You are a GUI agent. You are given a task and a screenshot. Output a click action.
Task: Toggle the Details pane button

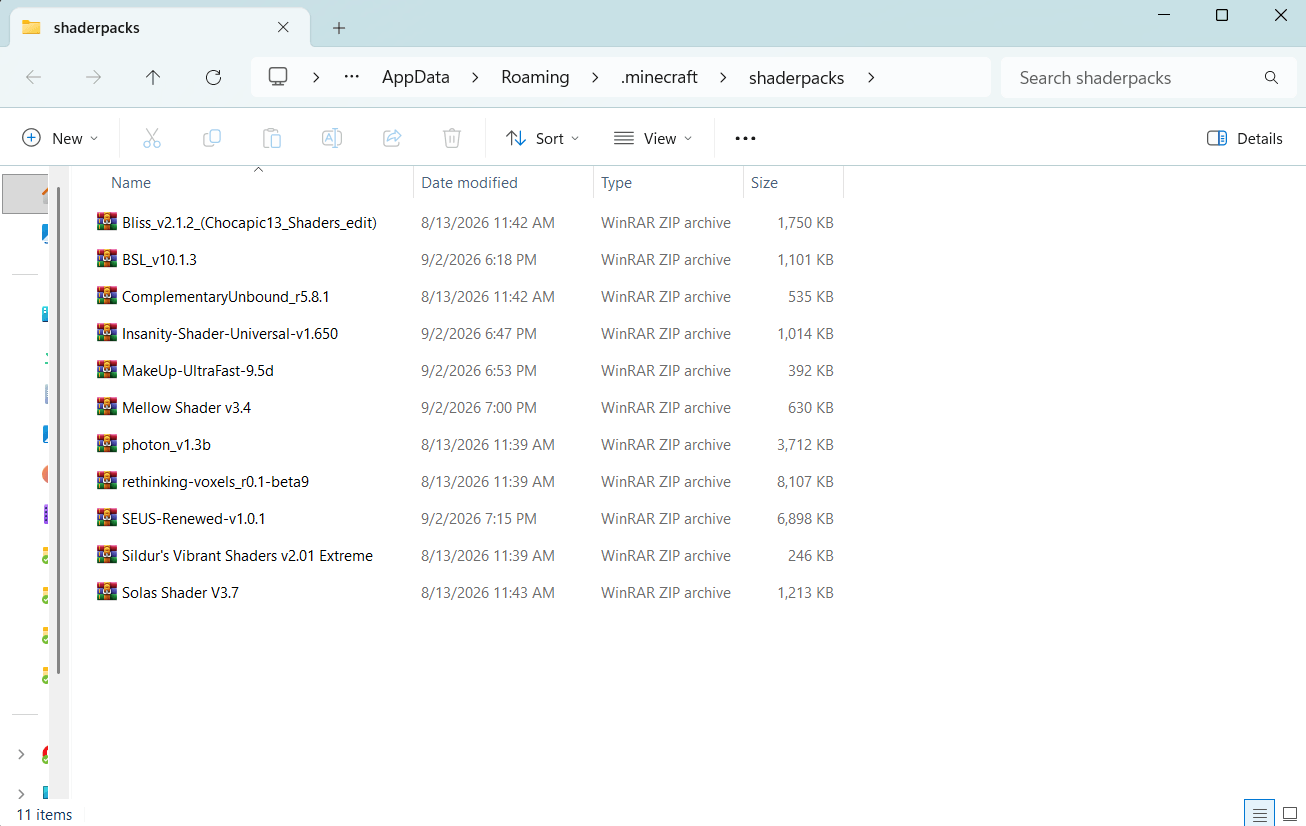coord(1245,138)
